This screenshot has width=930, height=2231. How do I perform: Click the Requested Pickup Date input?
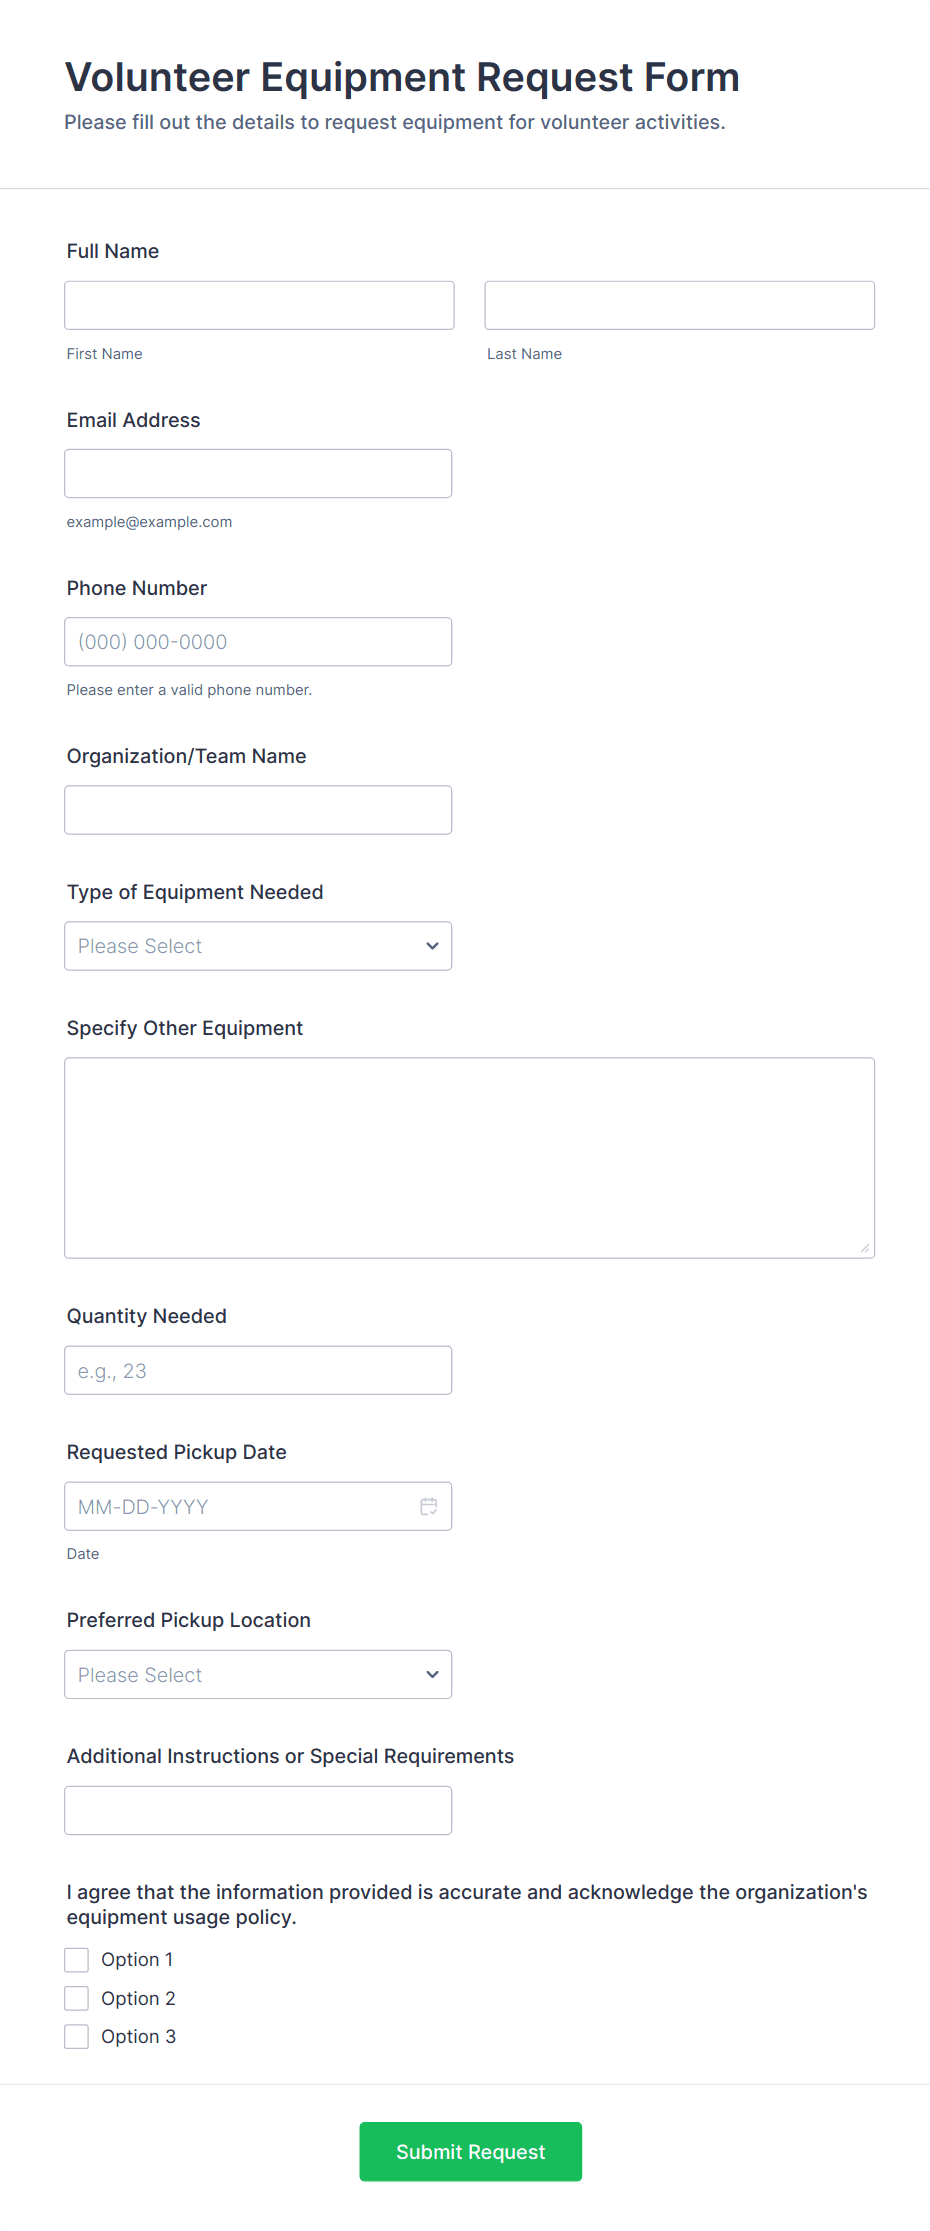(240, 1507)
